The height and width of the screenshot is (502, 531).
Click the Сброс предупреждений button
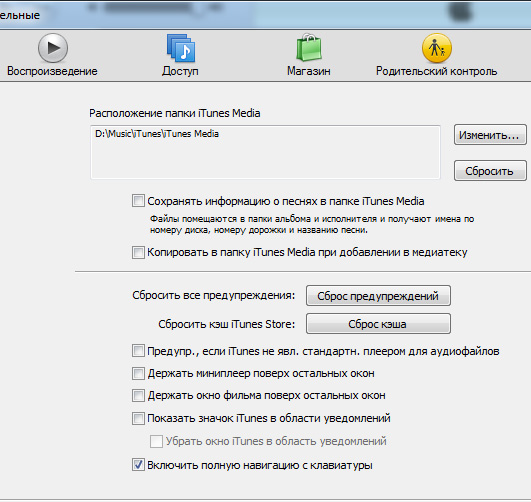pos(378,296)
